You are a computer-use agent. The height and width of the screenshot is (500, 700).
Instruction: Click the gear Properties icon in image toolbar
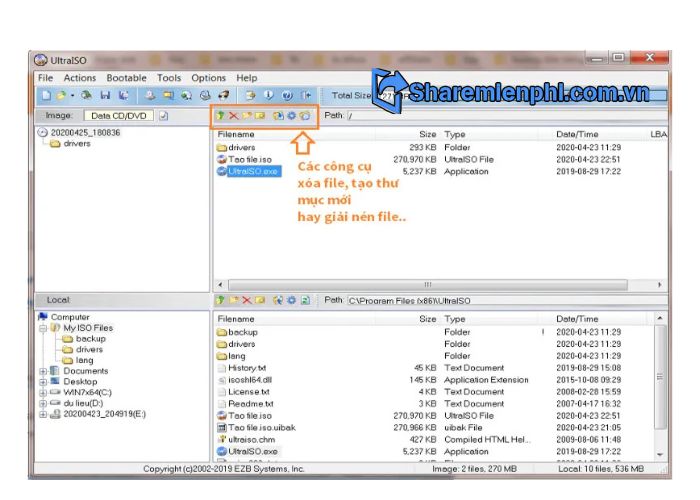292,116
